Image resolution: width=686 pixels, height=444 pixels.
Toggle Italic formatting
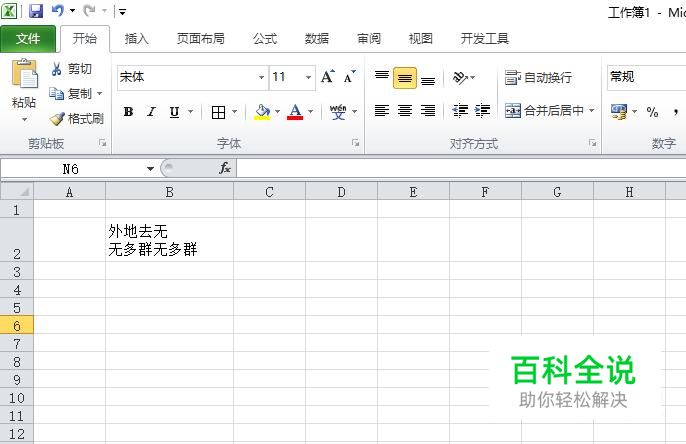(x=151, y=112)
